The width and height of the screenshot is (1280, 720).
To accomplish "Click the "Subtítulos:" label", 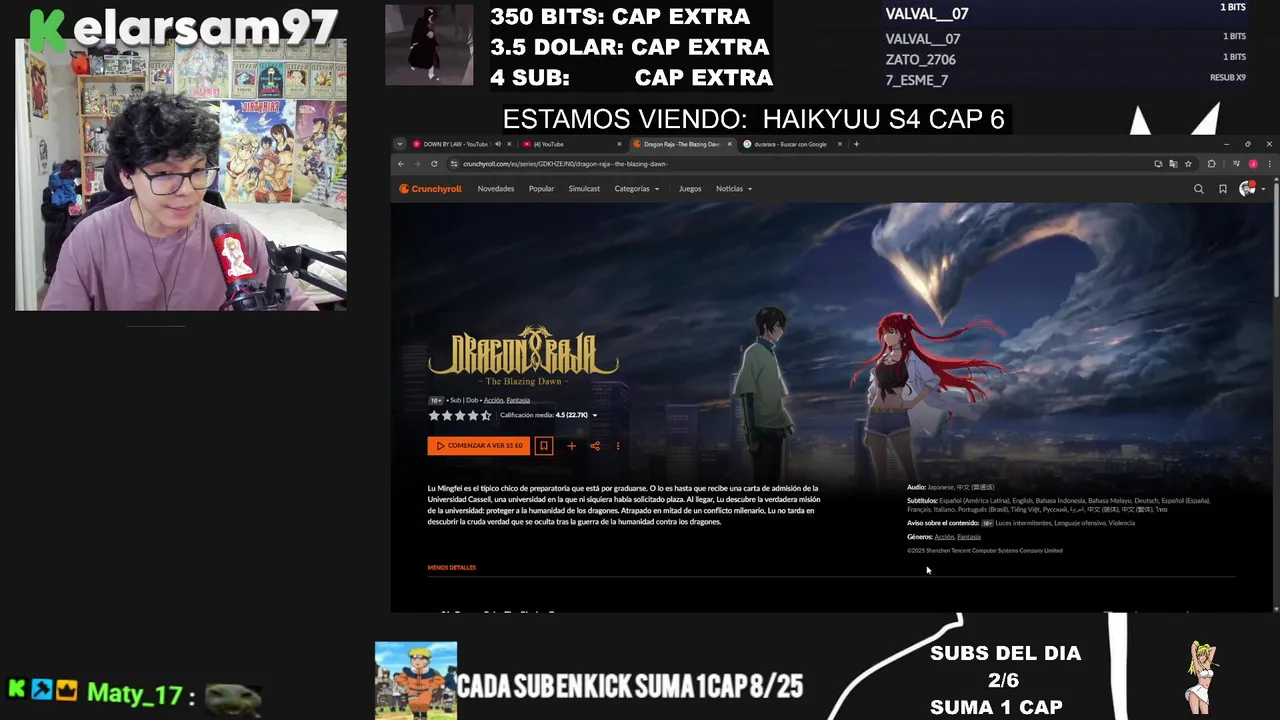I will pos(922,501).
